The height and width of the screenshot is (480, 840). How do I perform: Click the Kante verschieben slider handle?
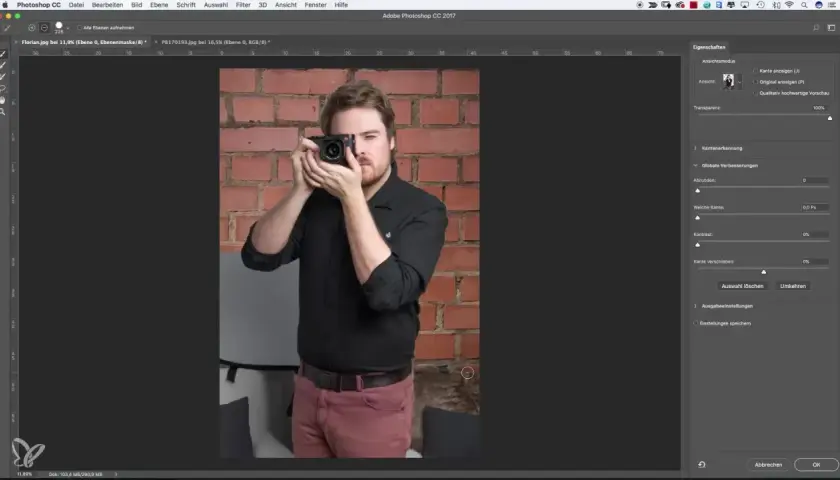(x=764, y=272)
